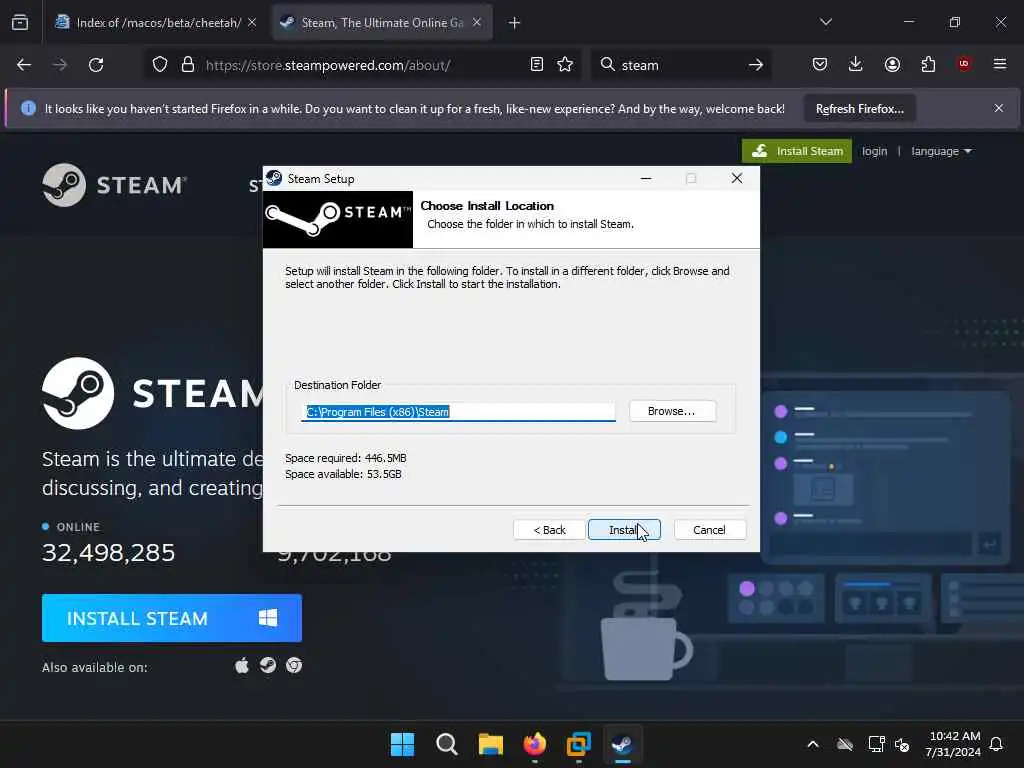Close the Index of /macos tab
Screen dimensions: 1024x768
coord(252,22)
